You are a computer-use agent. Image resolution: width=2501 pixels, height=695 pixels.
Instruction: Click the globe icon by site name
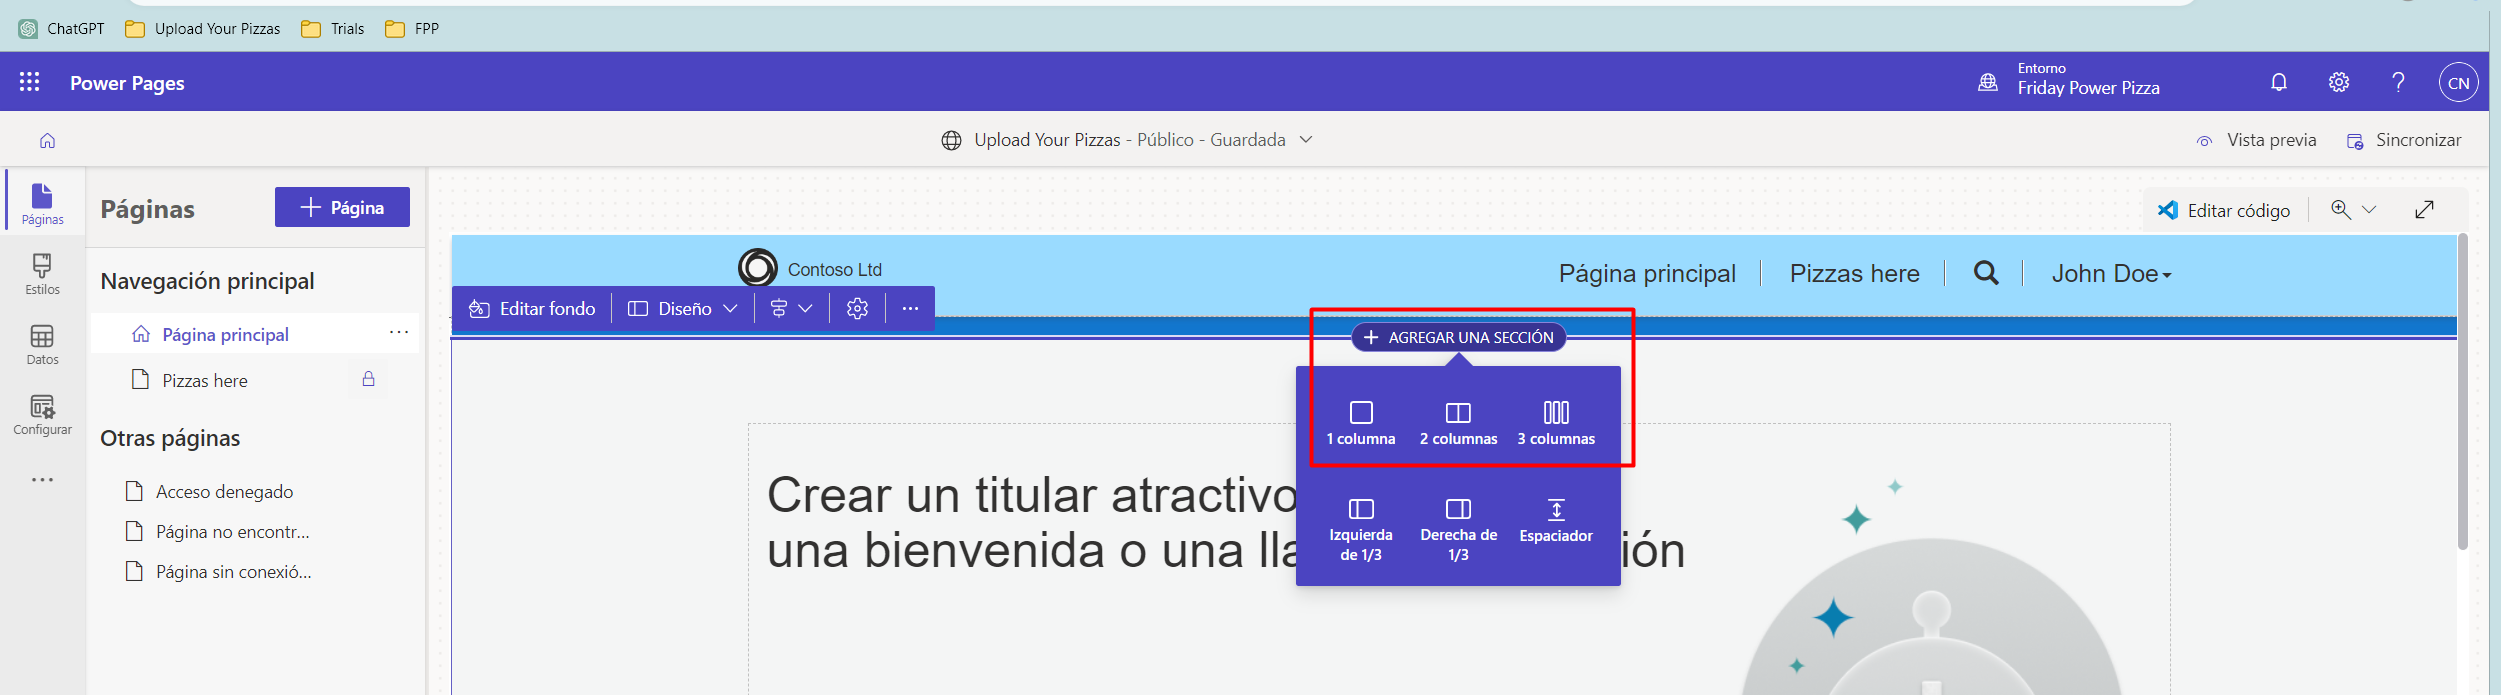pyautogui.click(x=951, y=140)
